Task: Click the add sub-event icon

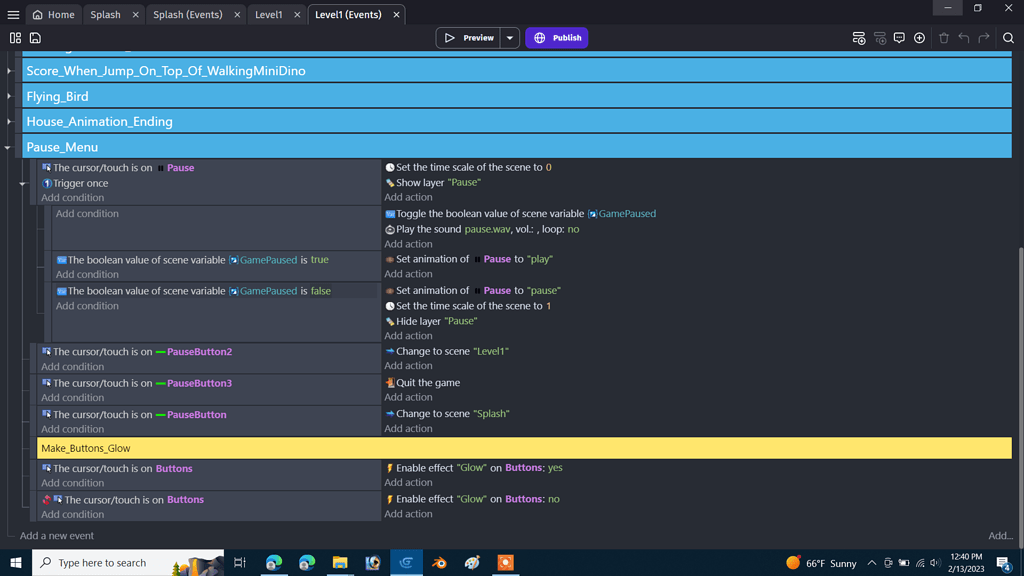Action: click(x=880, y=38)
